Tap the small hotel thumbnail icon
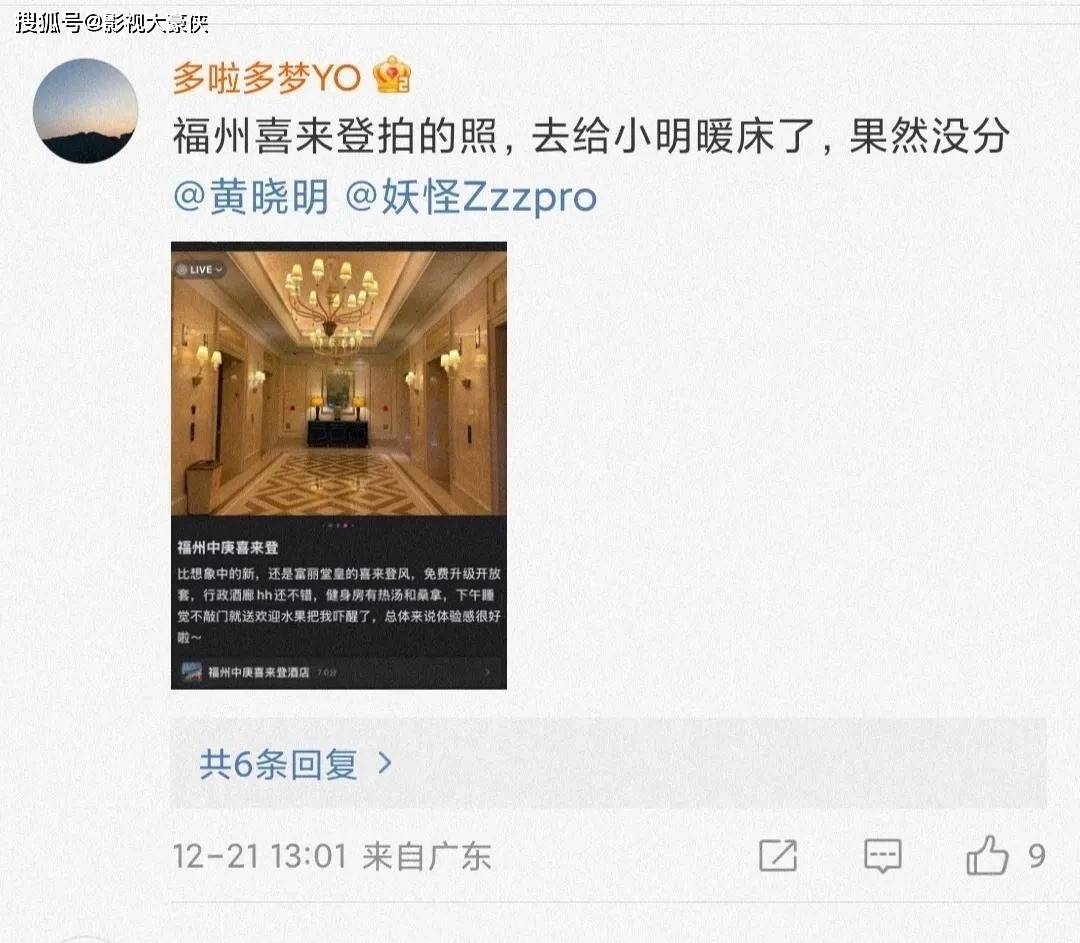Image resolution: width=1080 pixels, height=943 pixels. (191, 672)
